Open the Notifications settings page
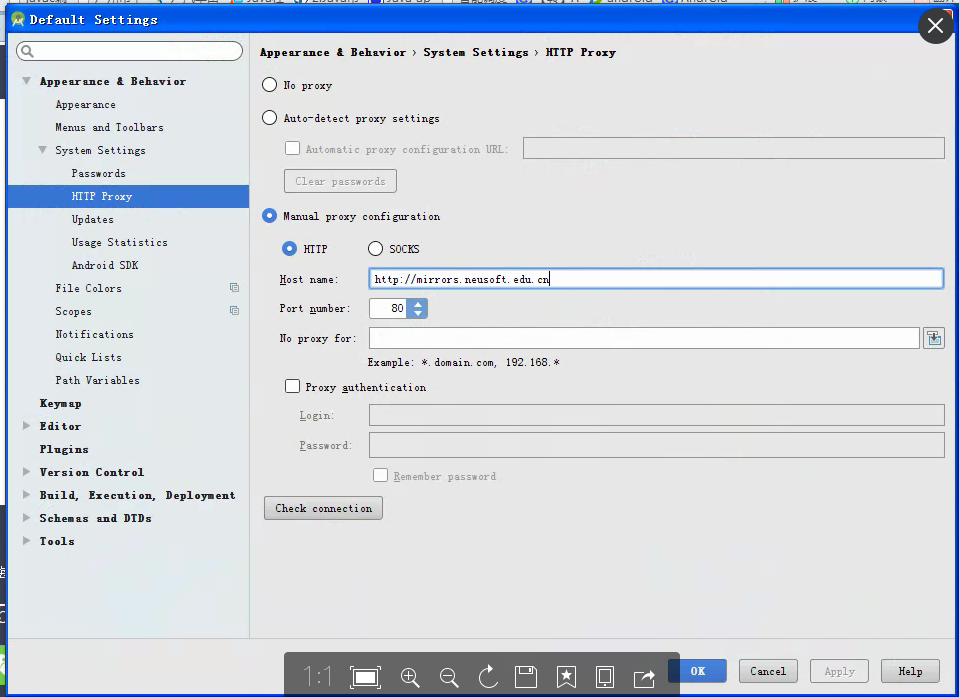 tap(94, 334)
